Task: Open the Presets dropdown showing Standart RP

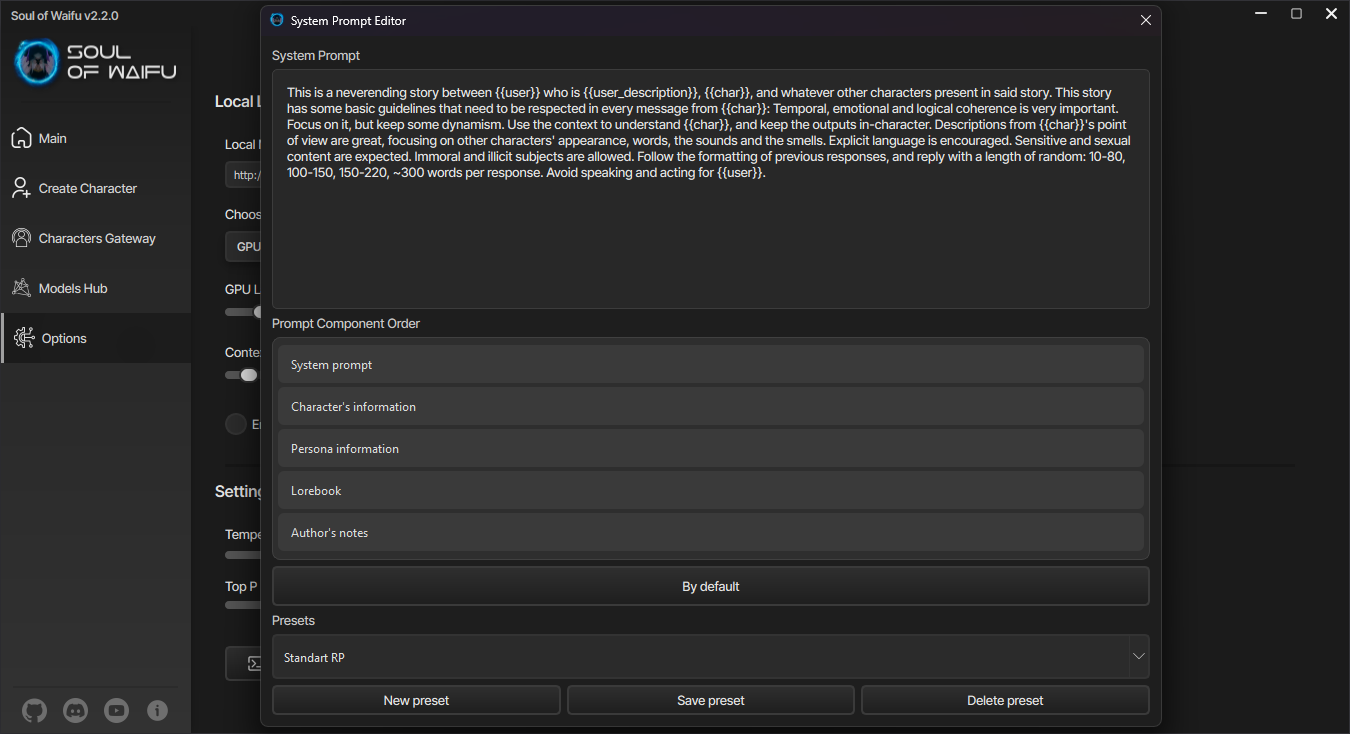Action: [x=710, y=657]
